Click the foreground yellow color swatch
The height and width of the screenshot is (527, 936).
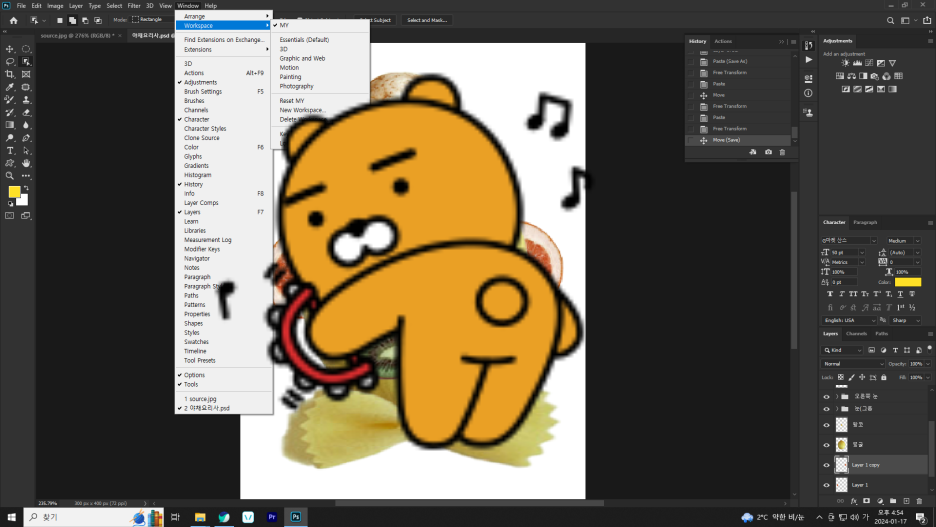[14, 192]
